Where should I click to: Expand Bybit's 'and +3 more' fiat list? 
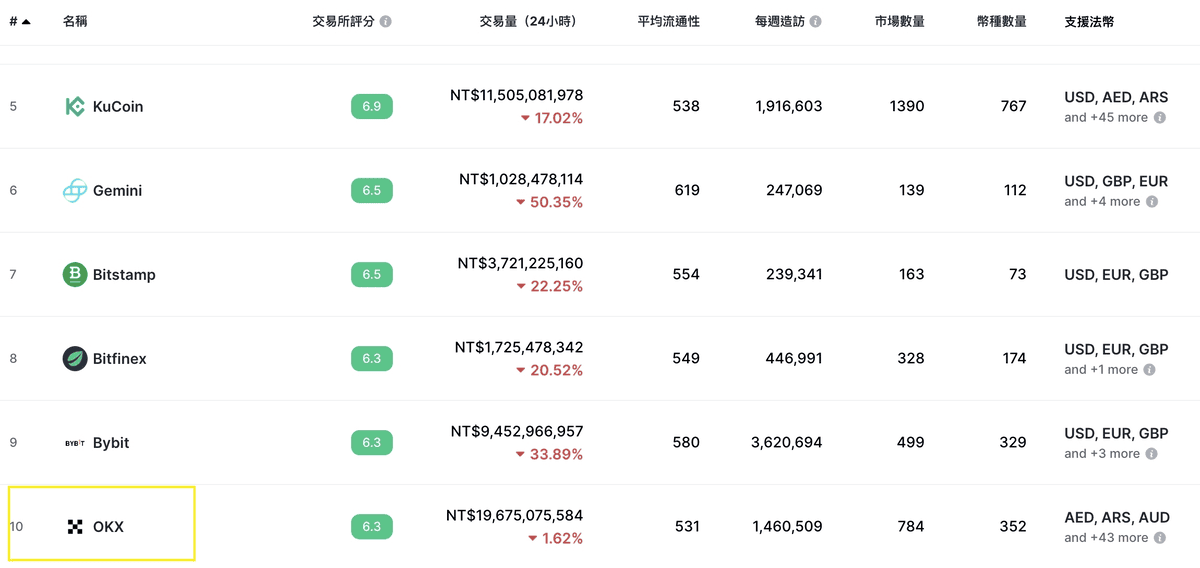click(1102, 453)
